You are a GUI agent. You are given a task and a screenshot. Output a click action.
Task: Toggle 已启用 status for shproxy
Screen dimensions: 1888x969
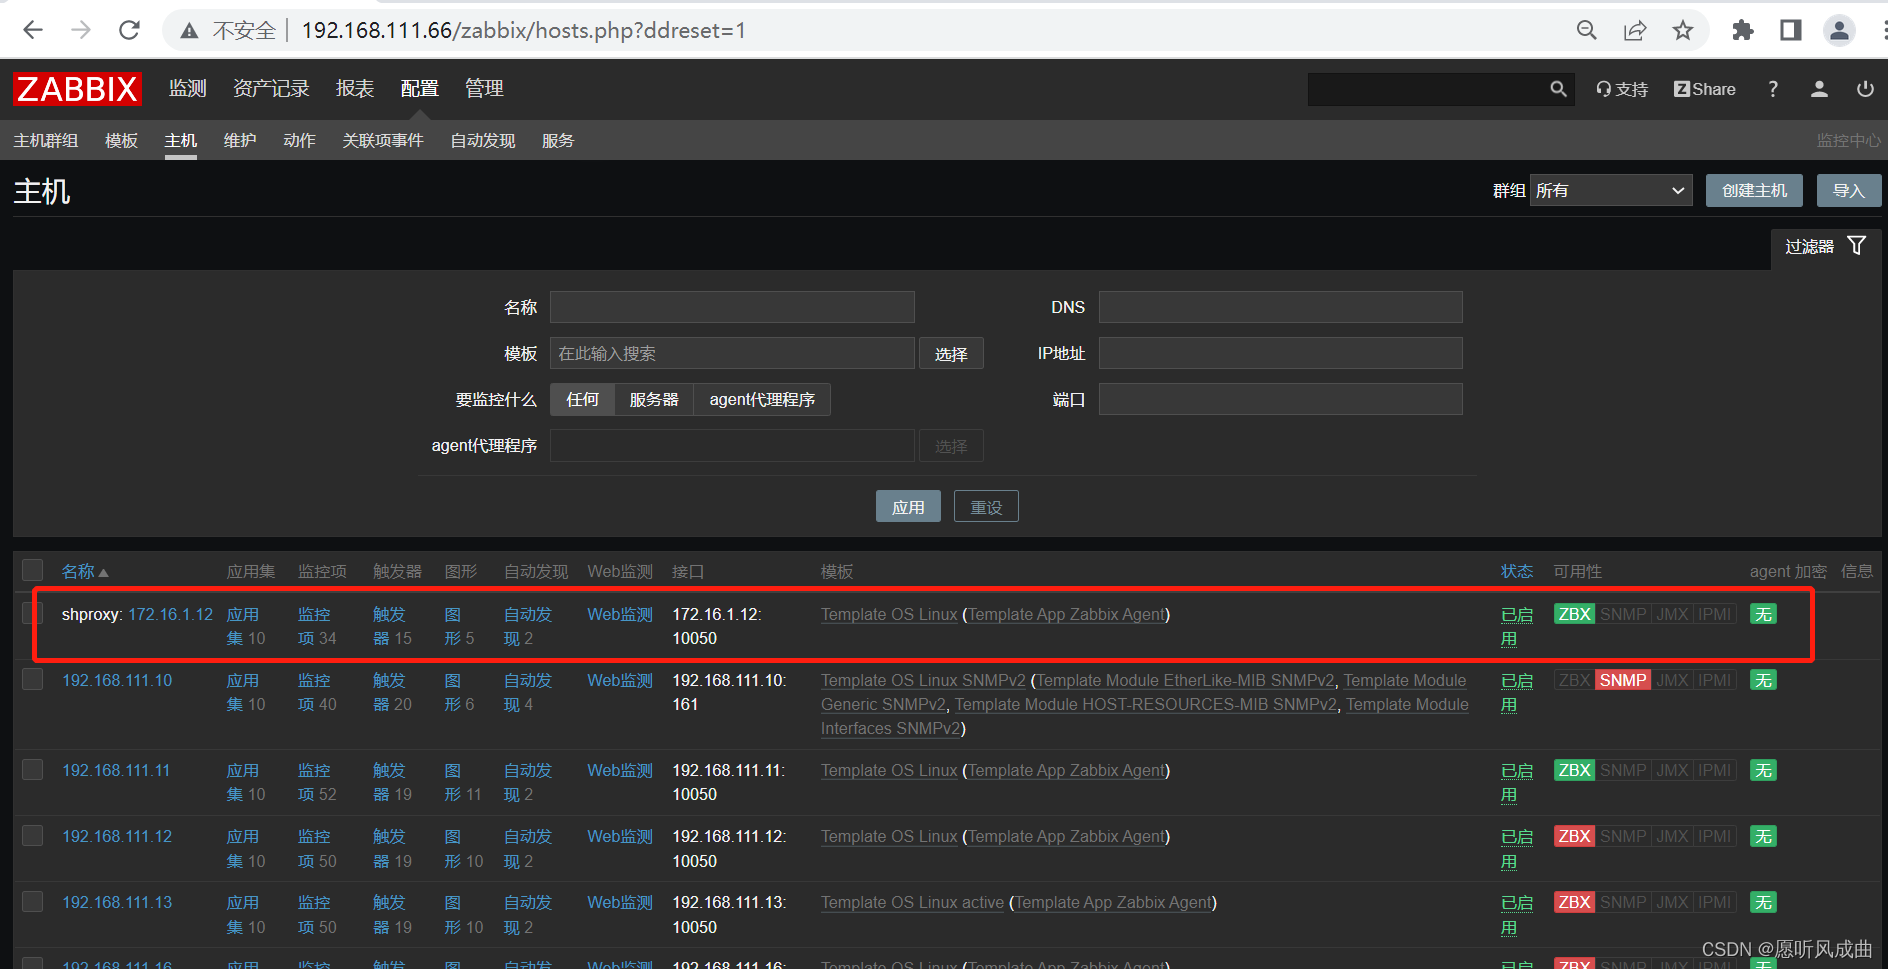(1516, 626)
